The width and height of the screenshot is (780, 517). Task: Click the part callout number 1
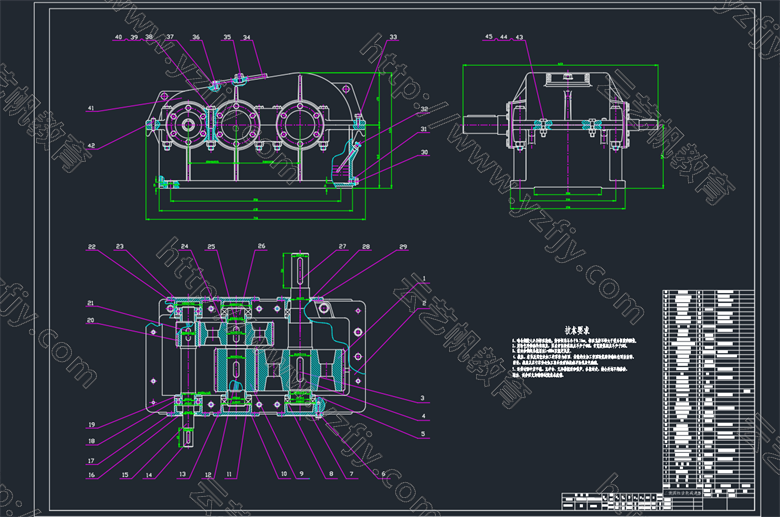(424, 279)
